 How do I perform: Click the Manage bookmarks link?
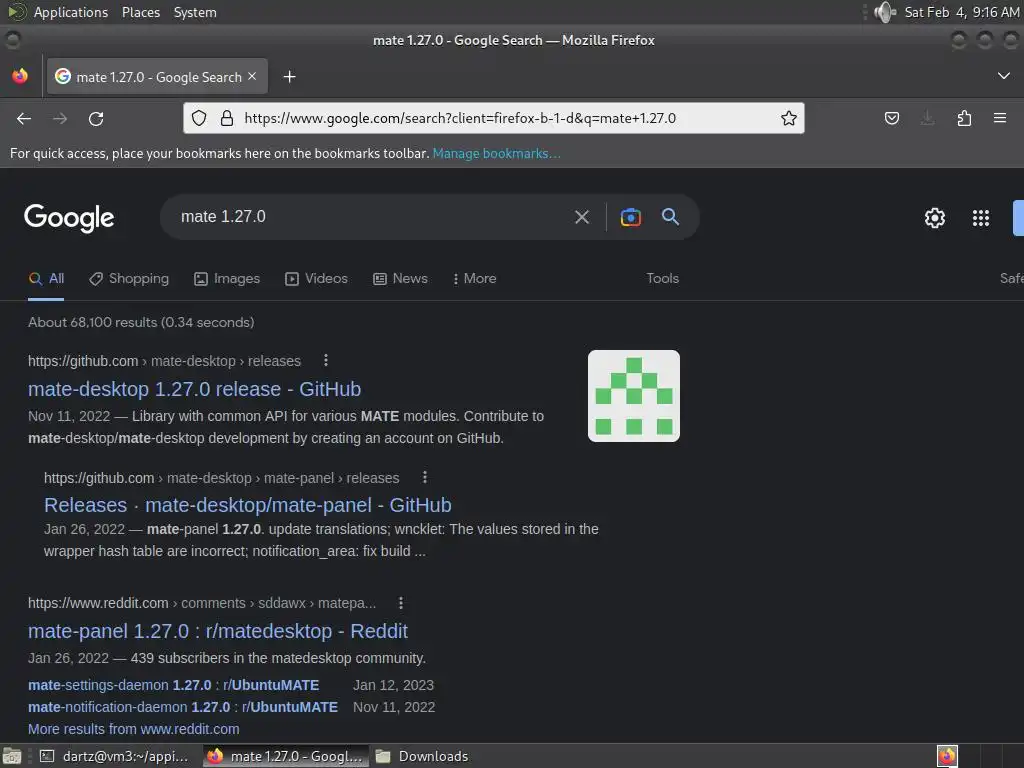(496, 153)
